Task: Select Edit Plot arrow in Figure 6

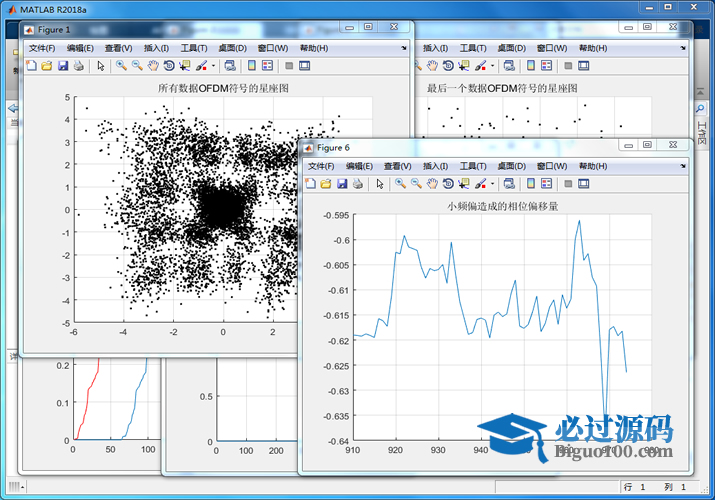Action: click(x=380, y=184)
